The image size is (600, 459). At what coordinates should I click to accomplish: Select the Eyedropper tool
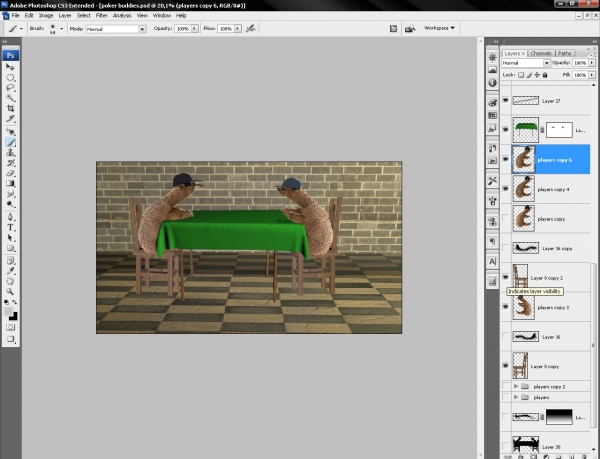(x=10, y=271)
